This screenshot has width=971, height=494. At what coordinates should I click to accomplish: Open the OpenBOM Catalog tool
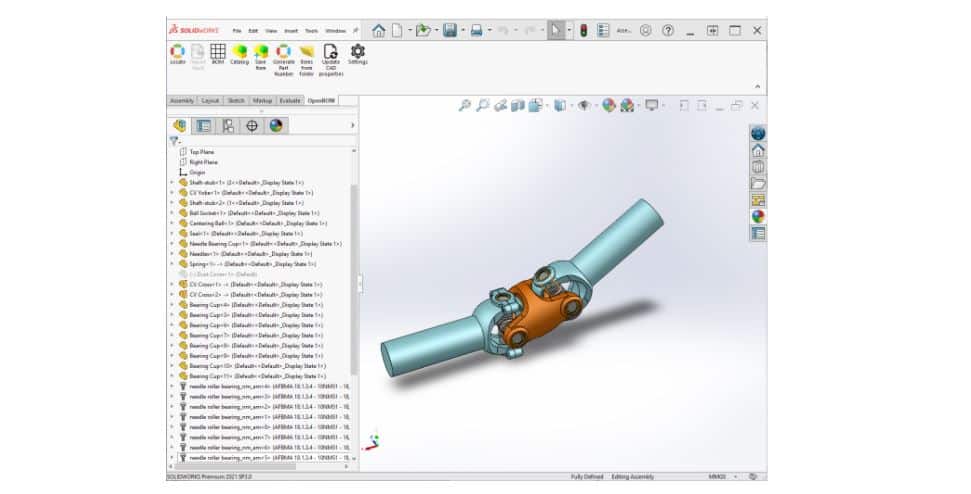coord(239,54)
